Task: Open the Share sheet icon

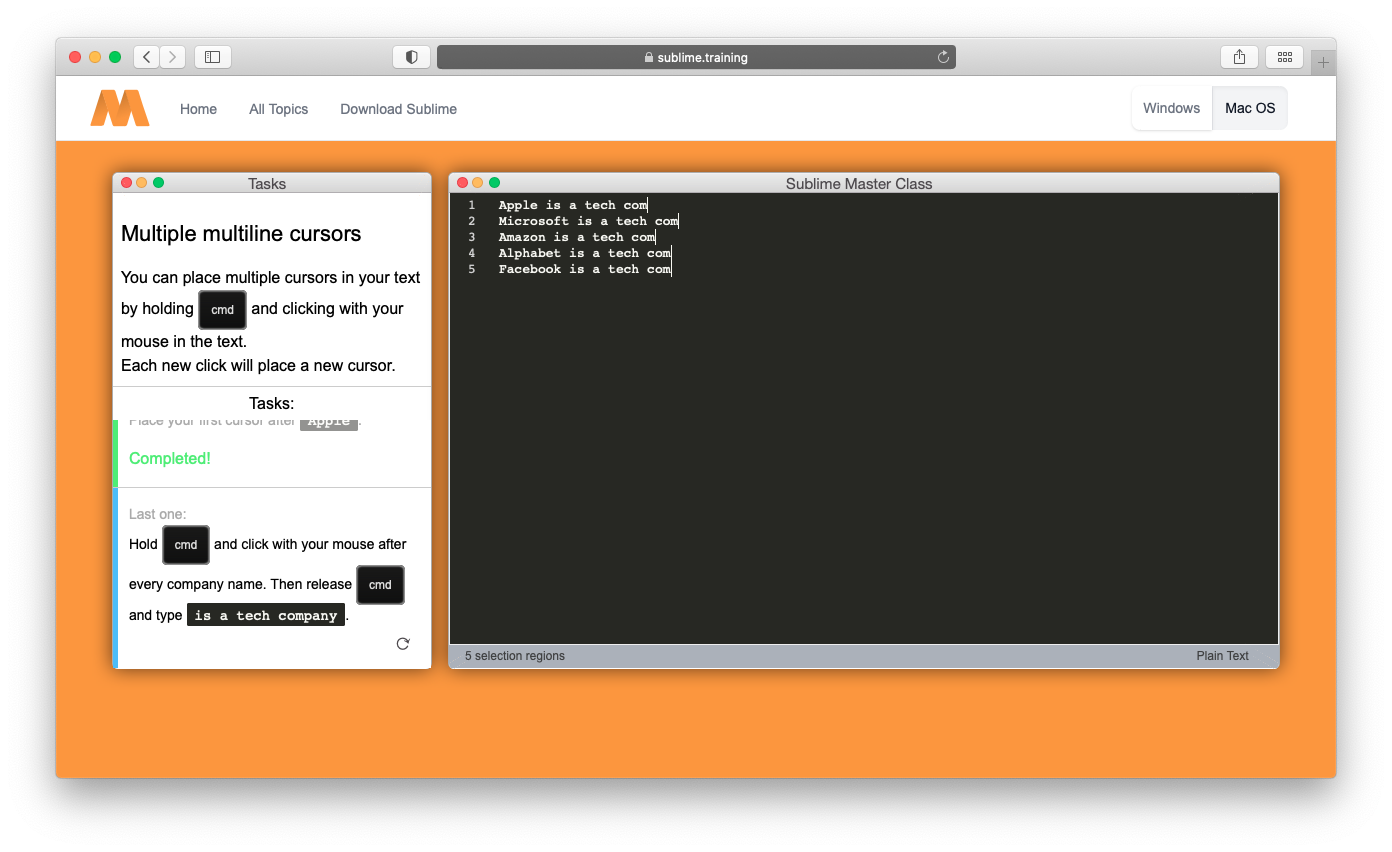Action: pos(1239,57)
